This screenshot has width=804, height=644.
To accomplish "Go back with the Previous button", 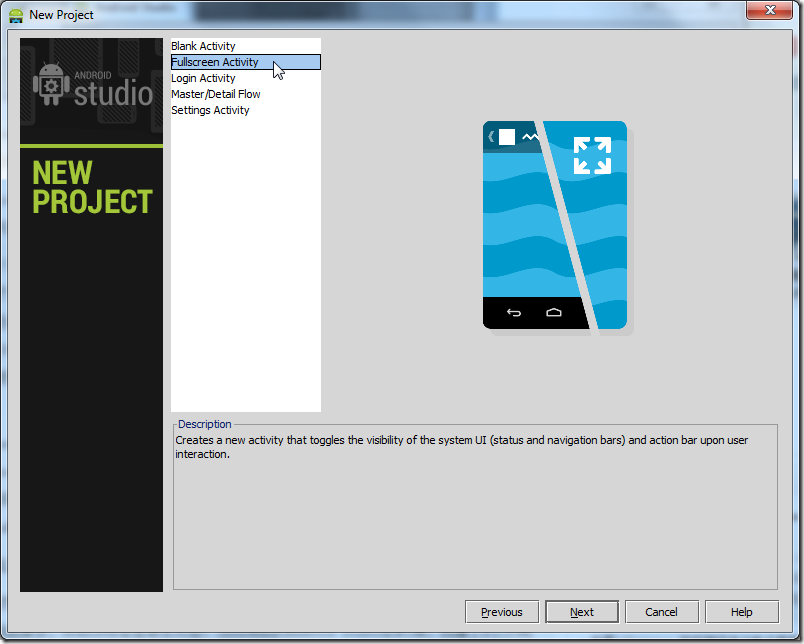I will coord(501,612).
